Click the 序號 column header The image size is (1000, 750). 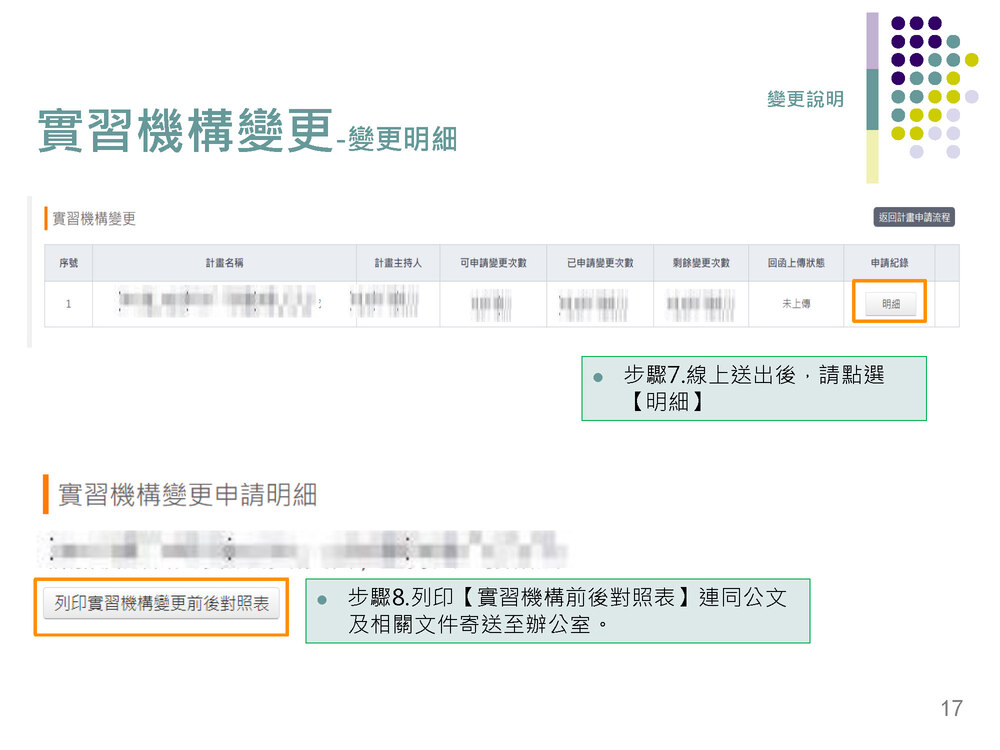point(68,263)
